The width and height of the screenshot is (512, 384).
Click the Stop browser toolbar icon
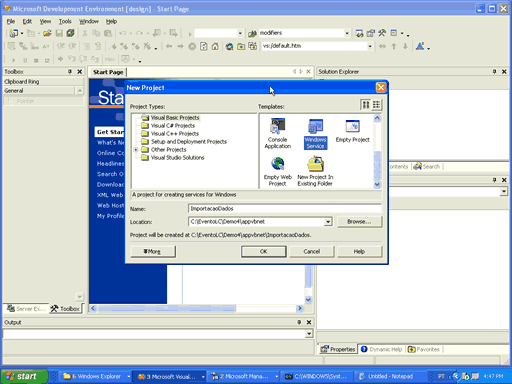click(x=192, y=46)
